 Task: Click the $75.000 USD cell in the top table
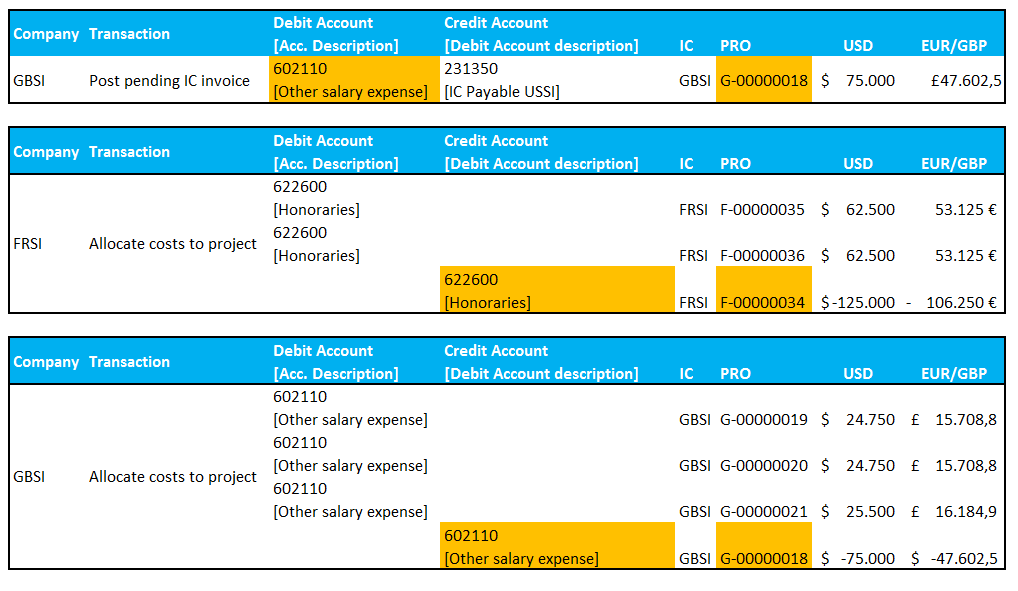(858, 81)
